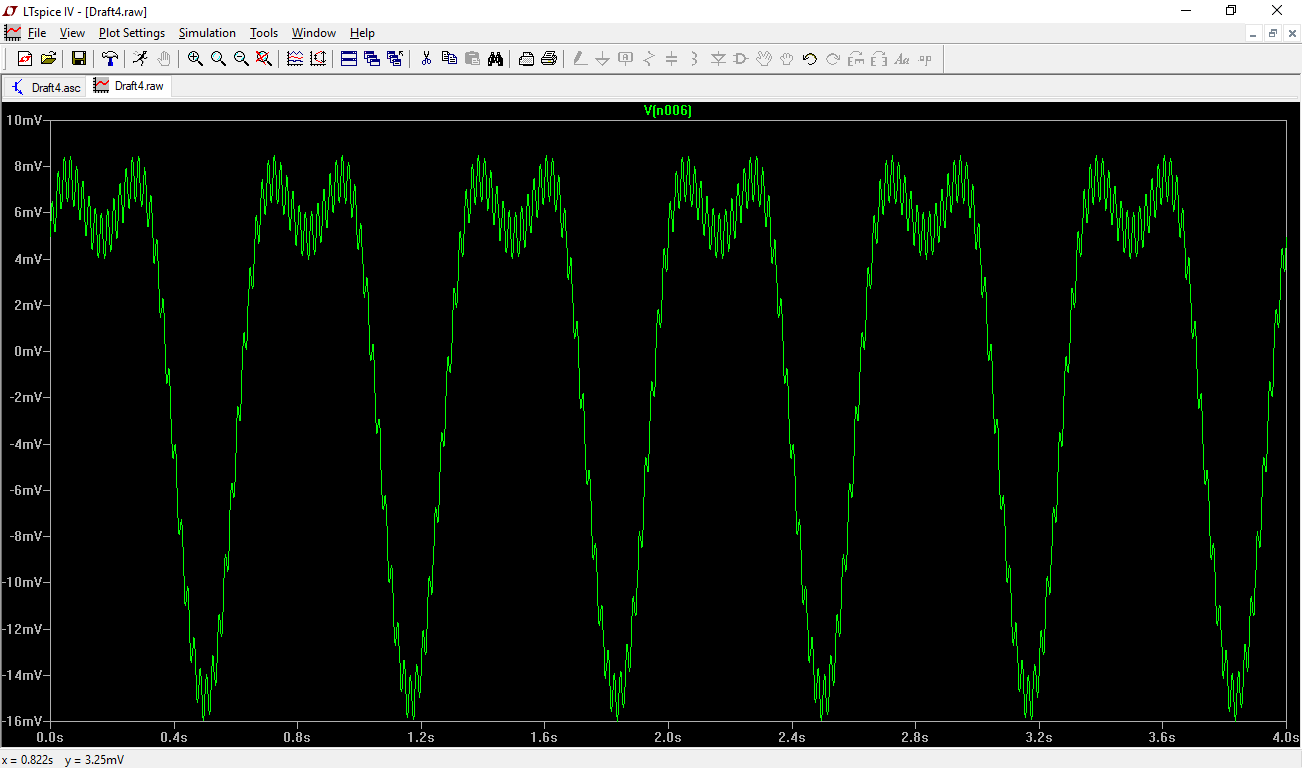This screenshot has width=1302, height=768.
Task: Open the Plot Settings menu
Action: coord(132,33)
